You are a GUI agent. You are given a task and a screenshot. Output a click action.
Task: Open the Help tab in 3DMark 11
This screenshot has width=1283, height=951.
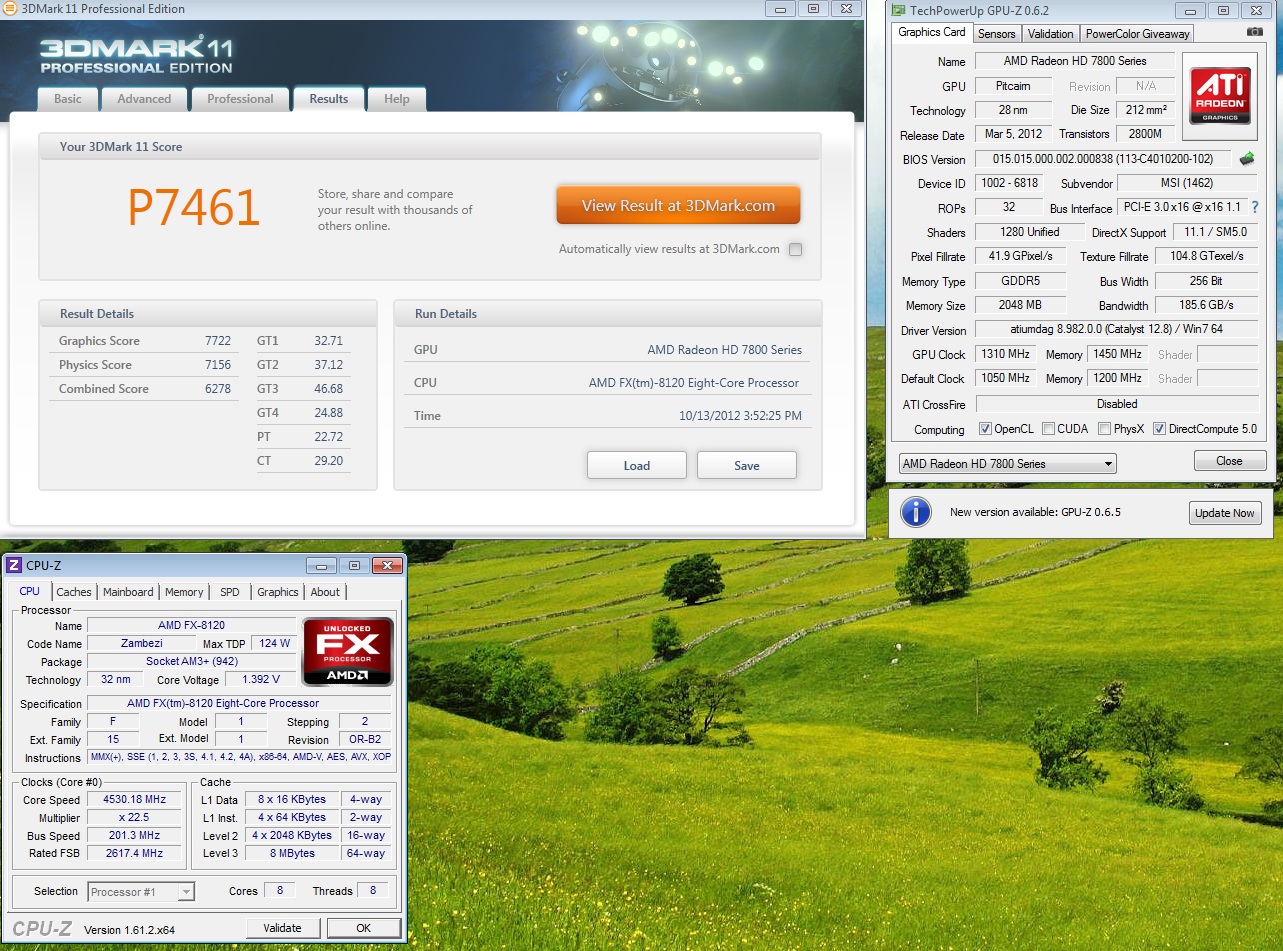pyautogui.click(x=397, y=99)
